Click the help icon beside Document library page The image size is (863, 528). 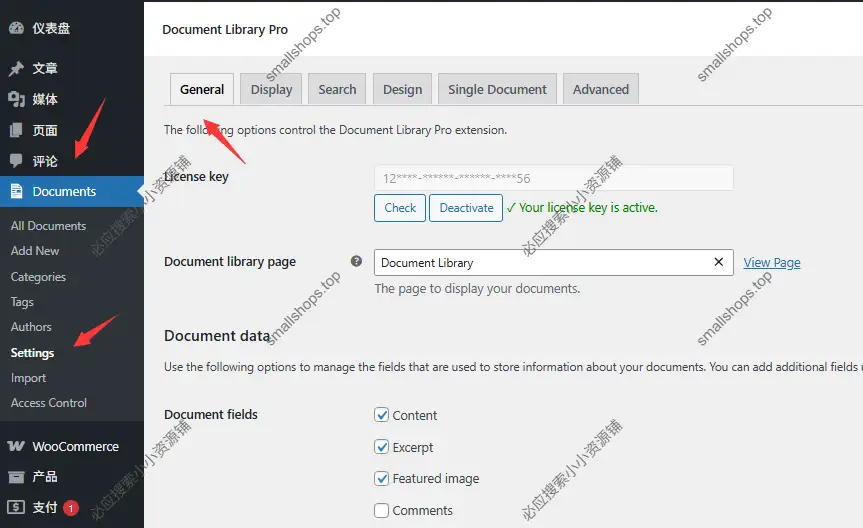(356, 261)
